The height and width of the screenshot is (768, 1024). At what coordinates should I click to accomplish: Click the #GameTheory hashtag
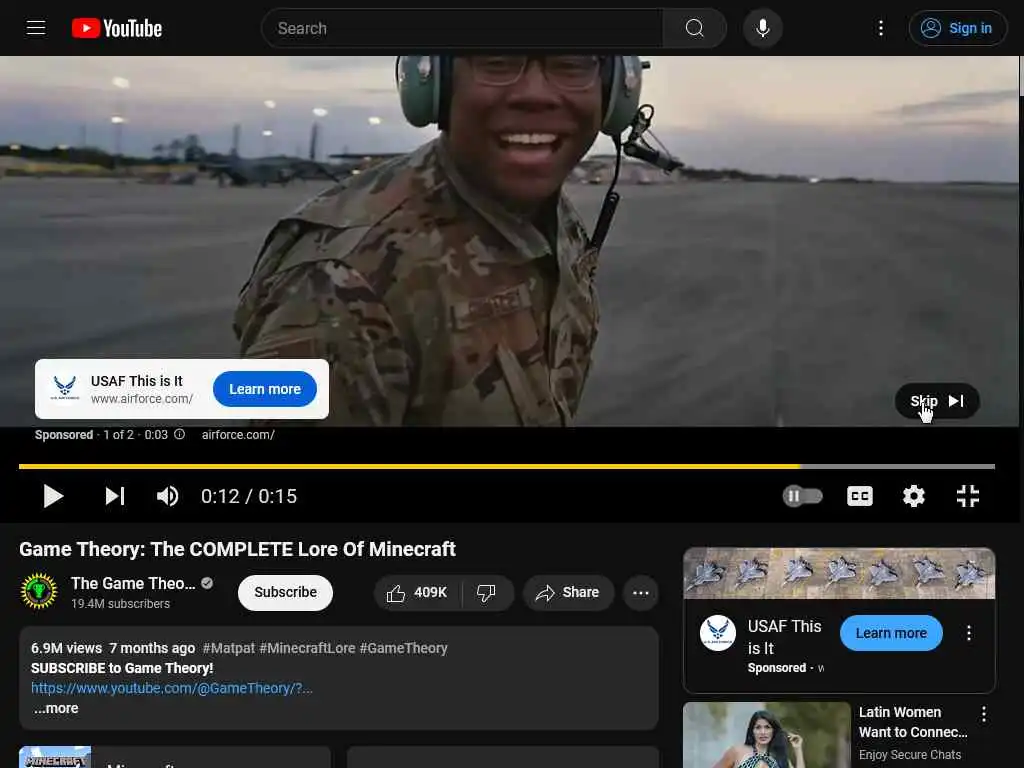[404, 648]
